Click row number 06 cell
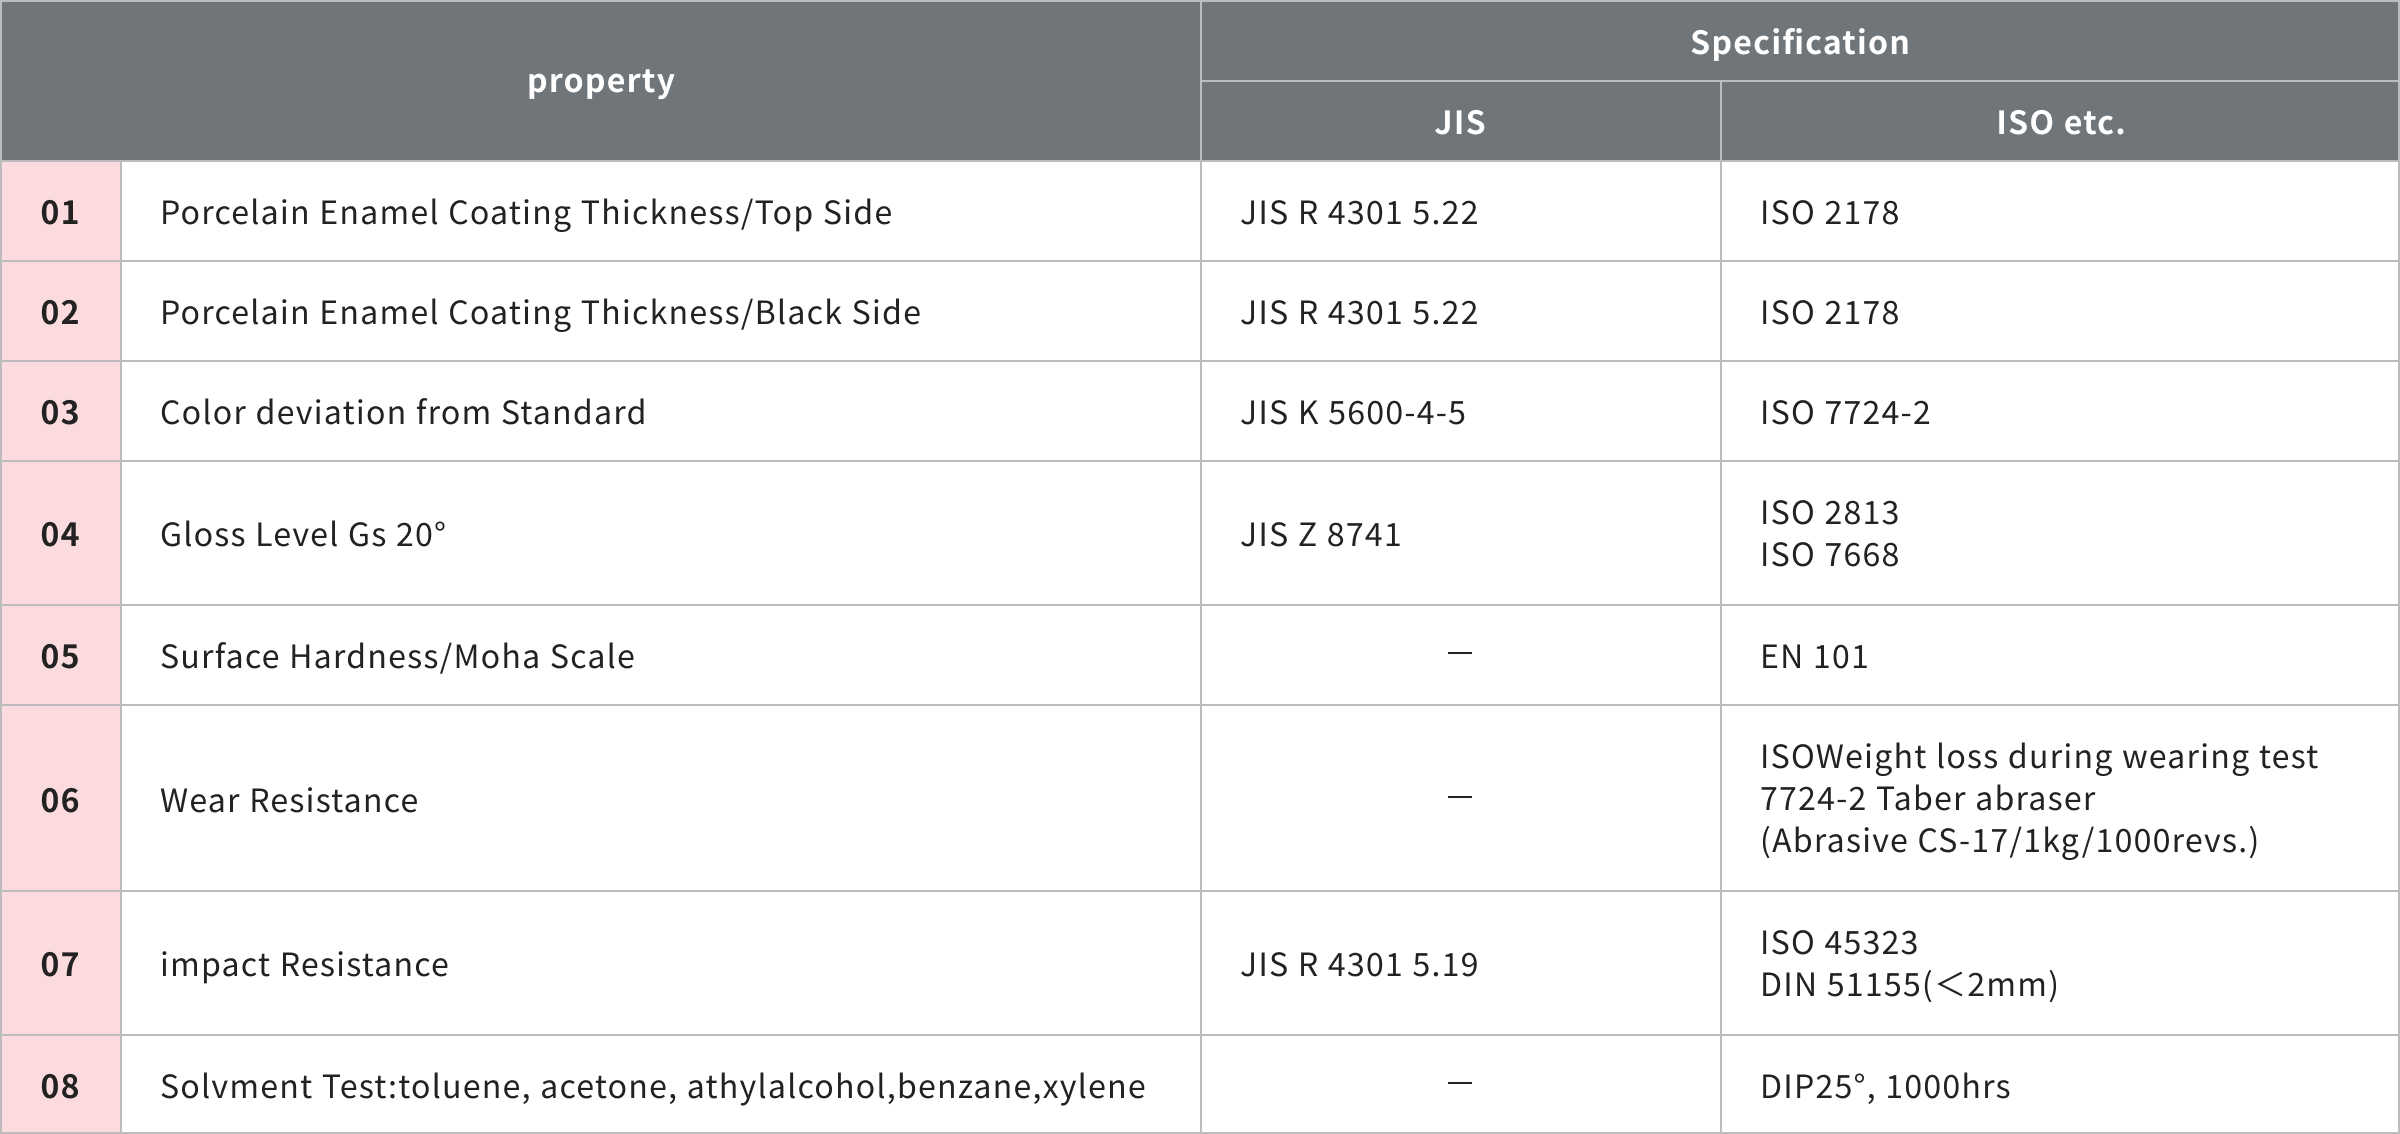The image size is (2400, 1134). tap(60, 800)
